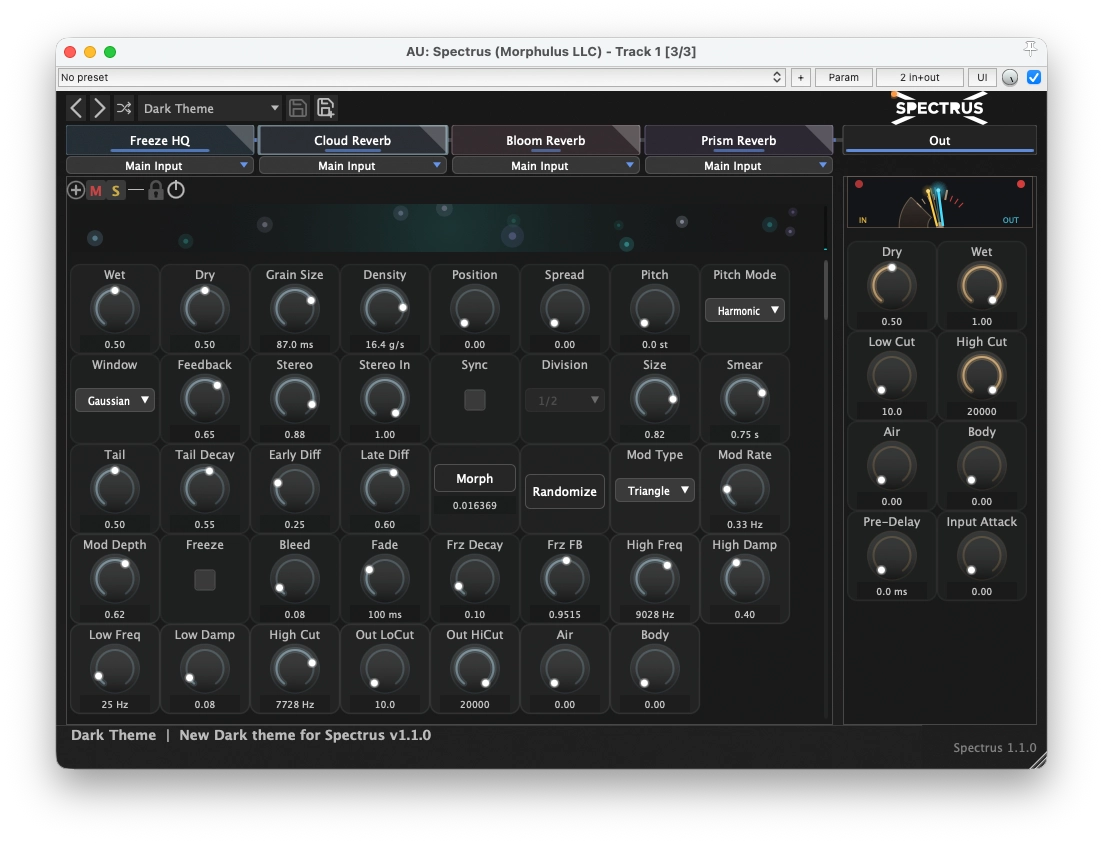Click the next preset arrow

99,108
